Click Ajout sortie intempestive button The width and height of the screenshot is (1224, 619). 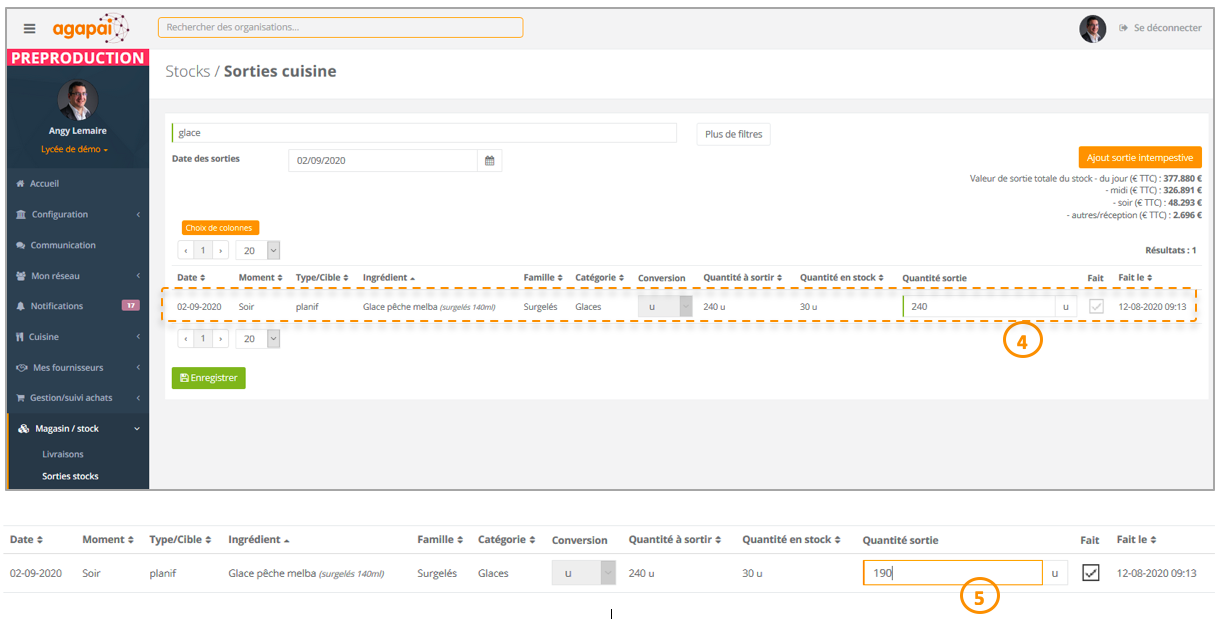(x=1139, y=158)
